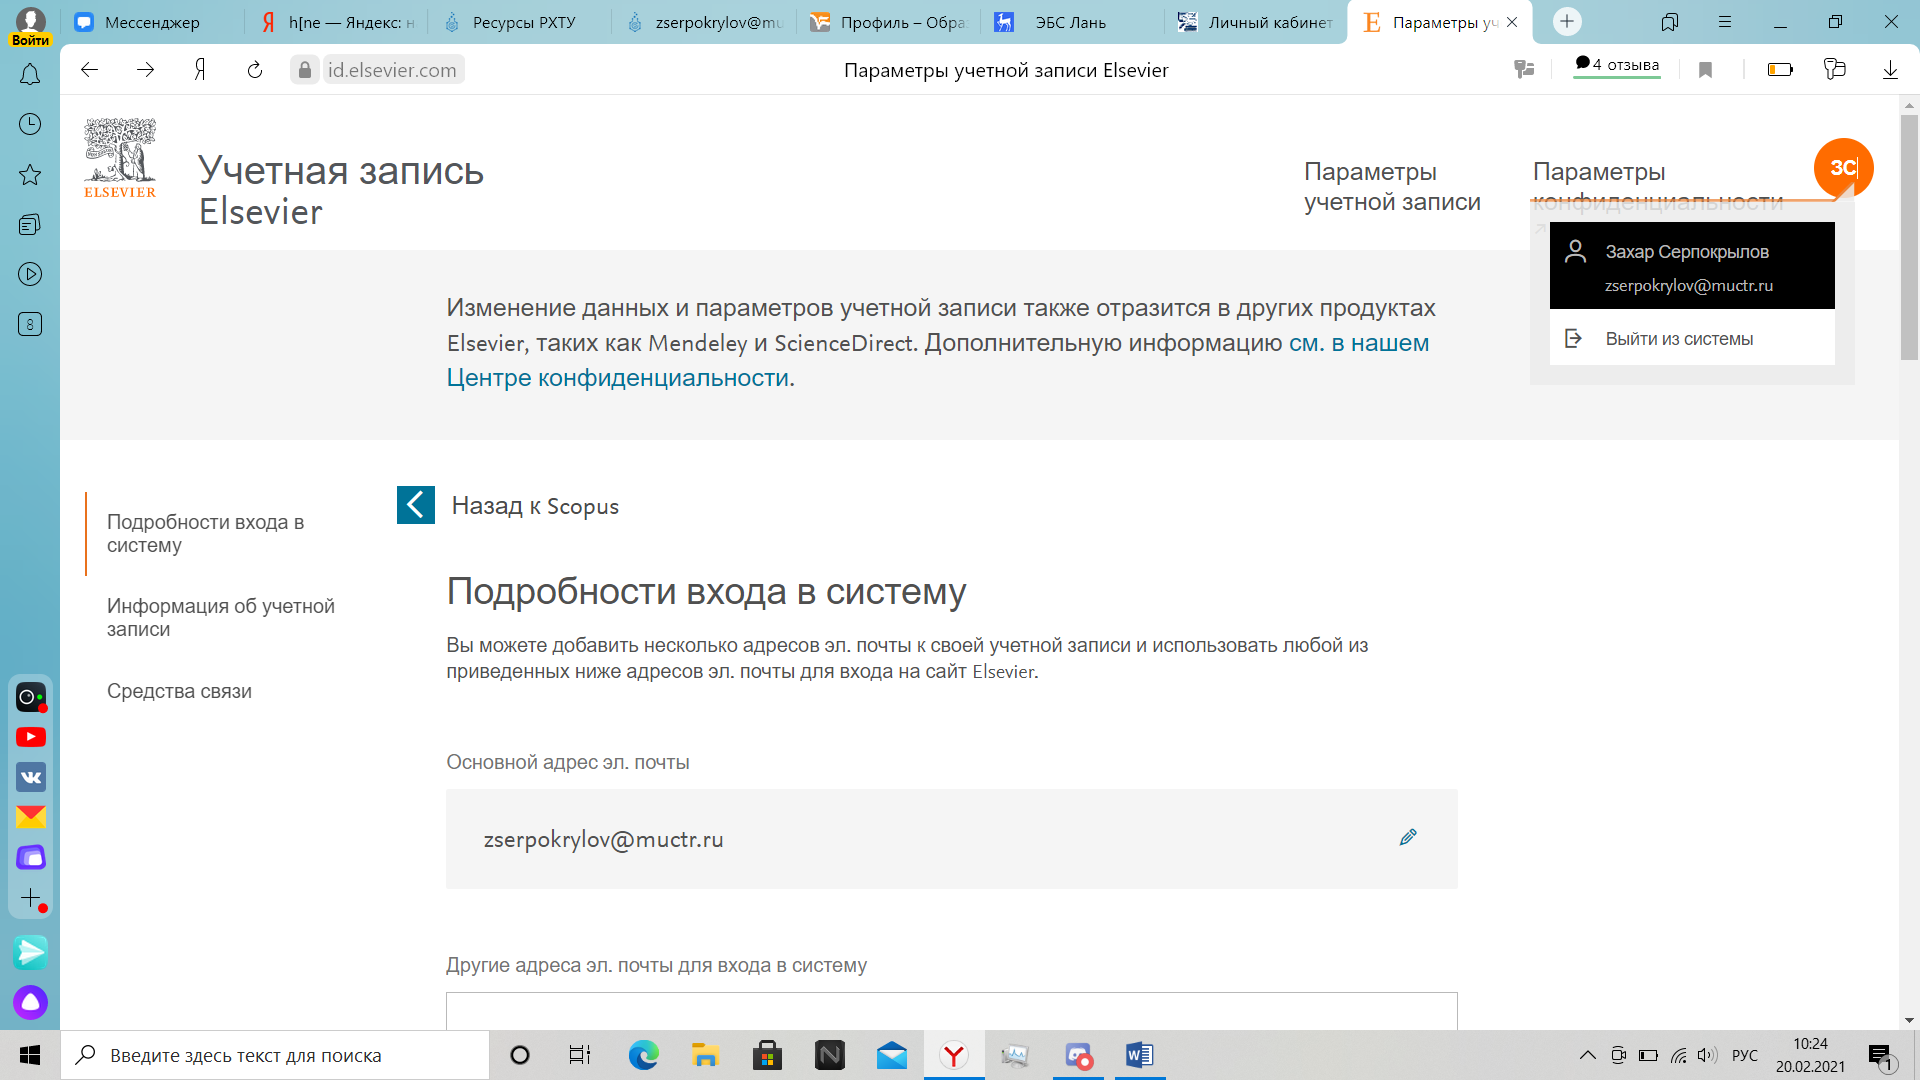The height and width of the screenshot is (1080, 1920).
Task: Close the Параметры tab
Action: click(1512, 22)
